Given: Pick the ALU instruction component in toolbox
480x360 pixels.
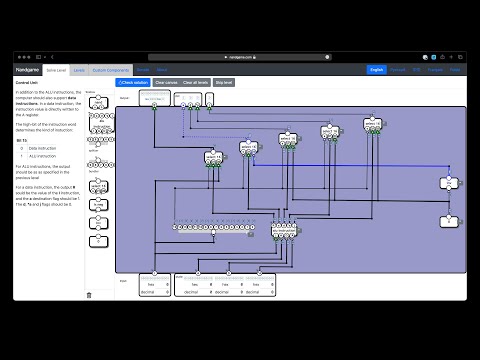Looking at the screenshot, I should tap(101, 123).
